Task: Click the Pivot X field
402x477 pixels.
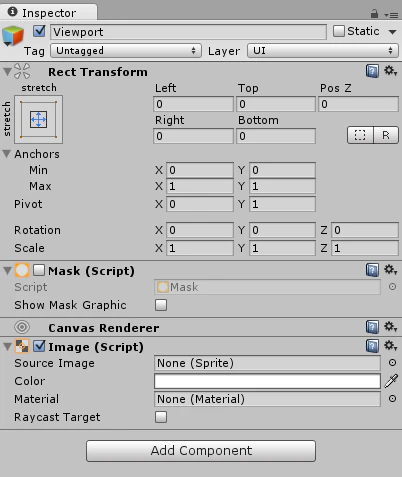Action: 200,204
